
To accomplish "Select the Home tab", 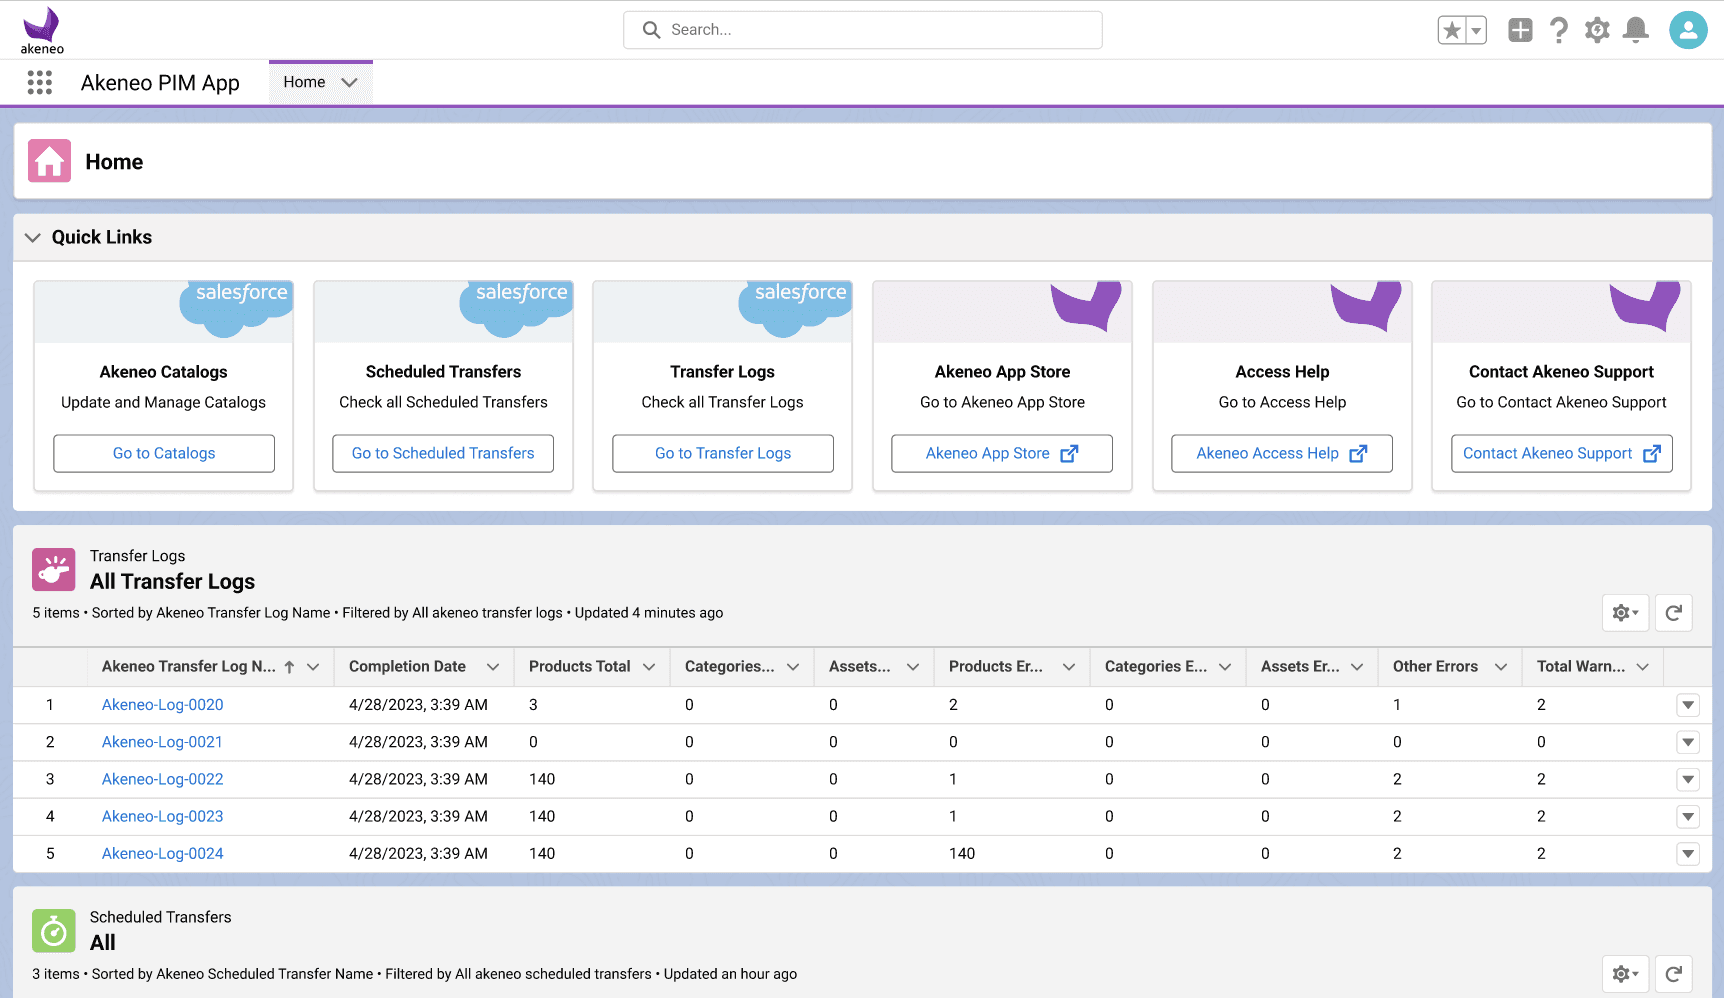I will tap(304, 82).
